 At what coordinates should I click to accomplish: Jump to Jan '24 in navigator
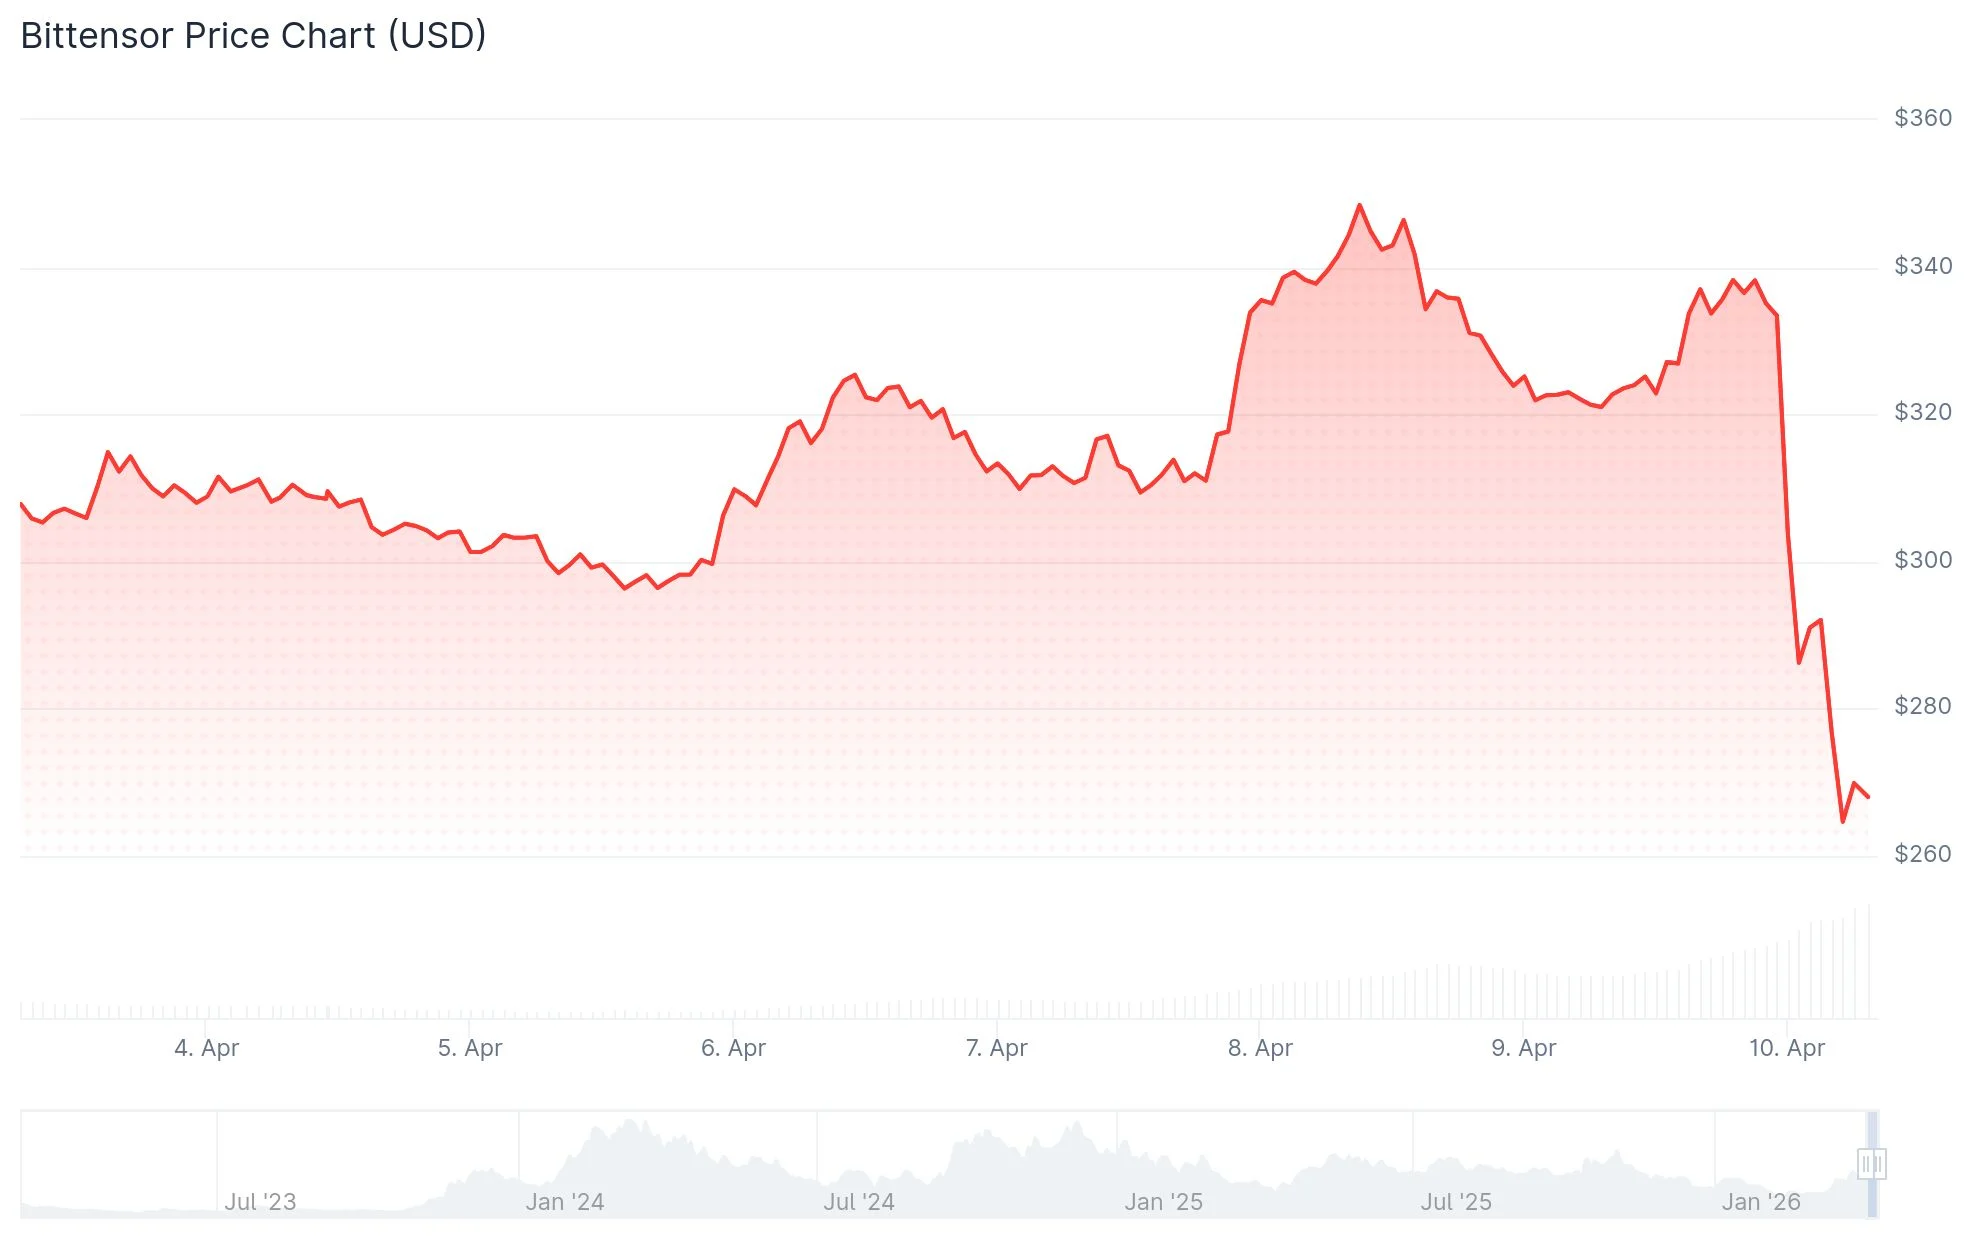pos(565,1202)
